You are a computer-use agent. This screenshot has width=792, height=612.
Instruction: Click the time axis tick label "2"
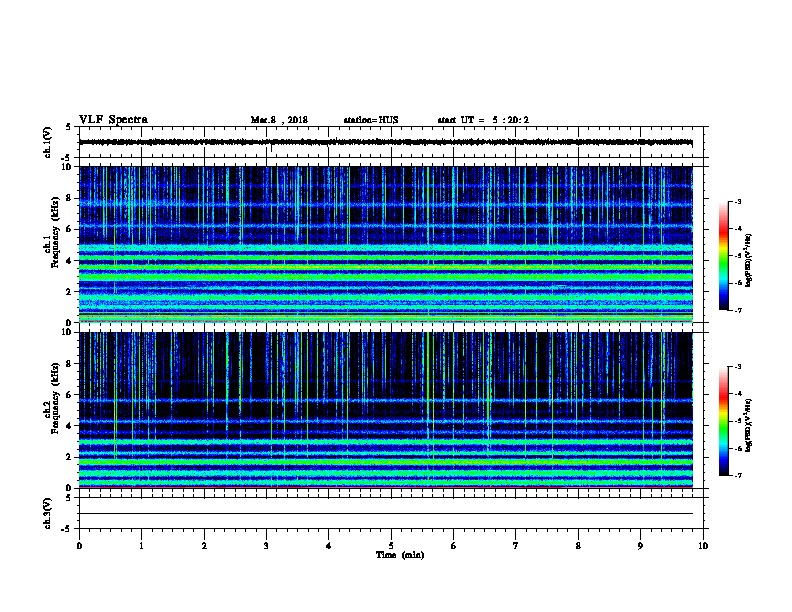coord(204,546)
